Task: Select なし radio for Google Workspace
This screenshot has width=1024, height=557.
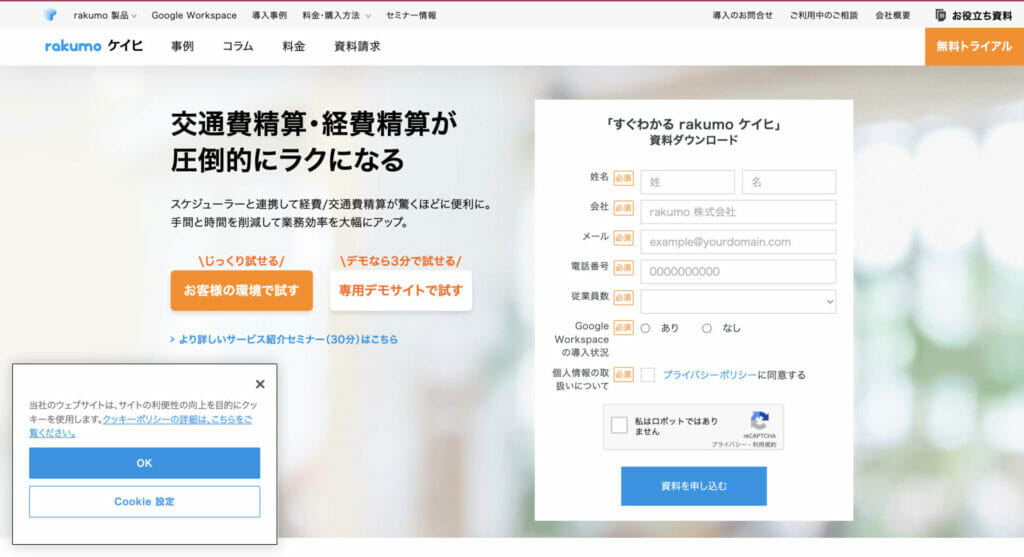Action: 707,328
